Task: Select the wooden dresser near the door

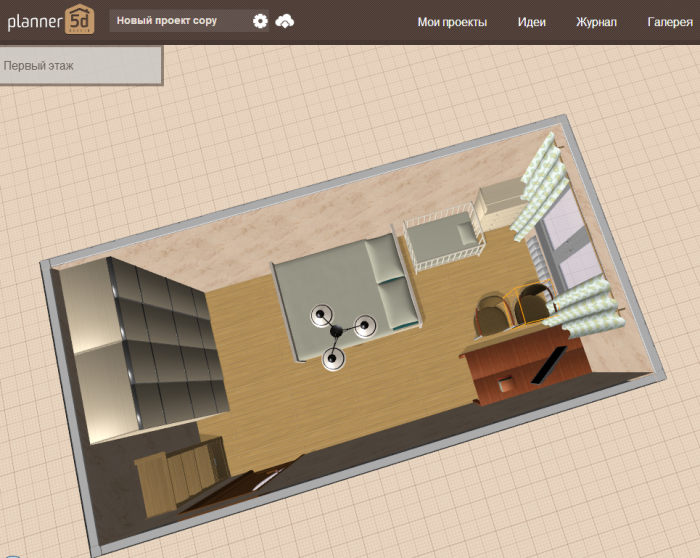Action: pos(181,475)
